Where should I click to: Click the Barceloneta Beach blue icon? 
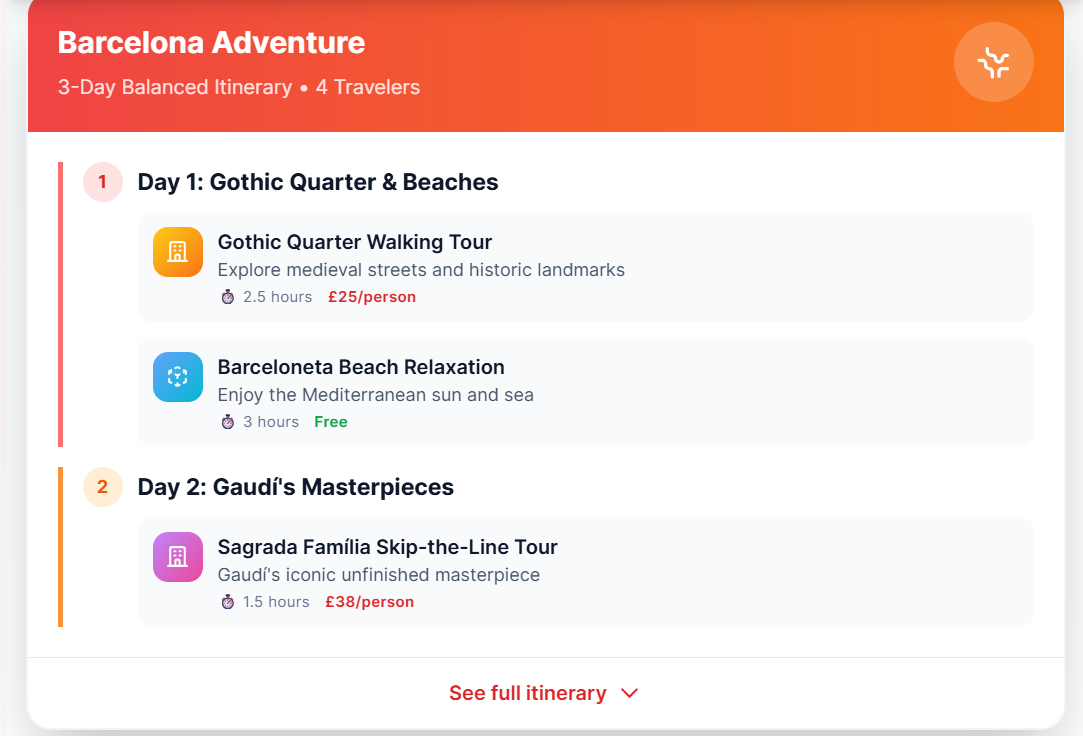pyautogui.click(x=177, y=377)
